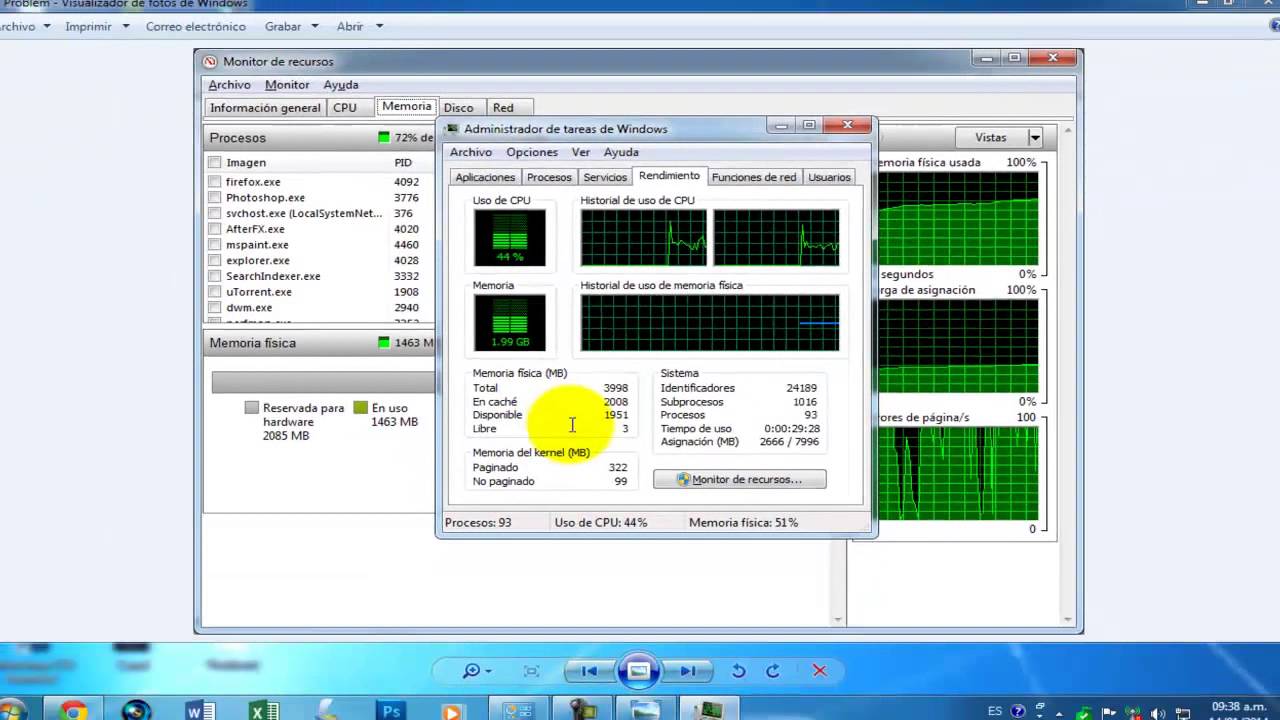Open the zoom magnifier in photo viewer
The width and height of the screenshot is (1280, 720).
coord(471,671)
